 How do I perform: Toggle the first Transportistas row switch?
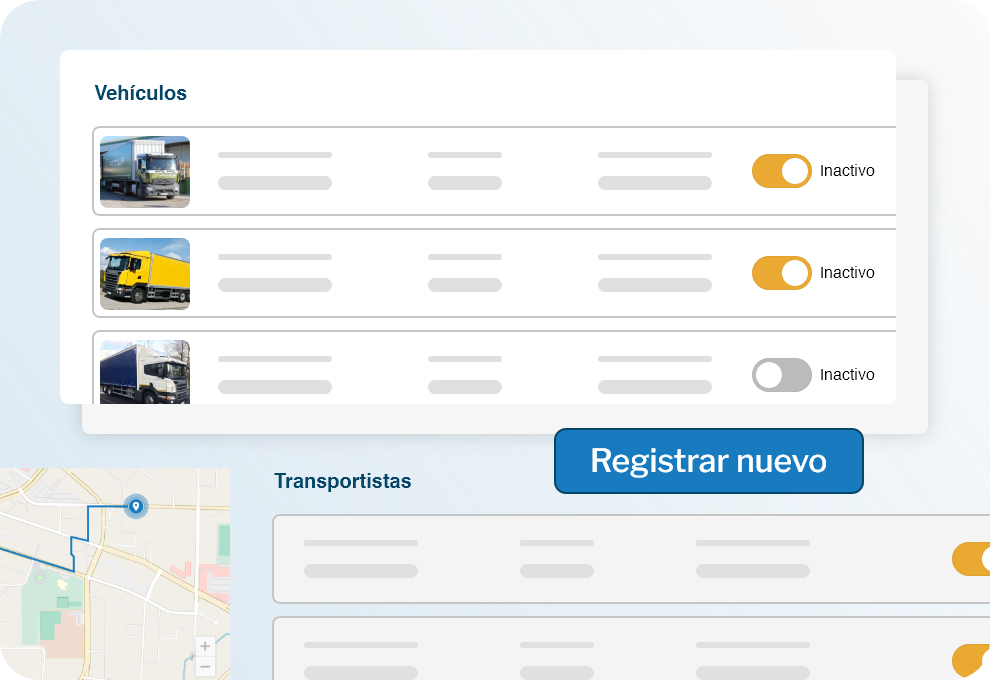click(x=971, y=559)
